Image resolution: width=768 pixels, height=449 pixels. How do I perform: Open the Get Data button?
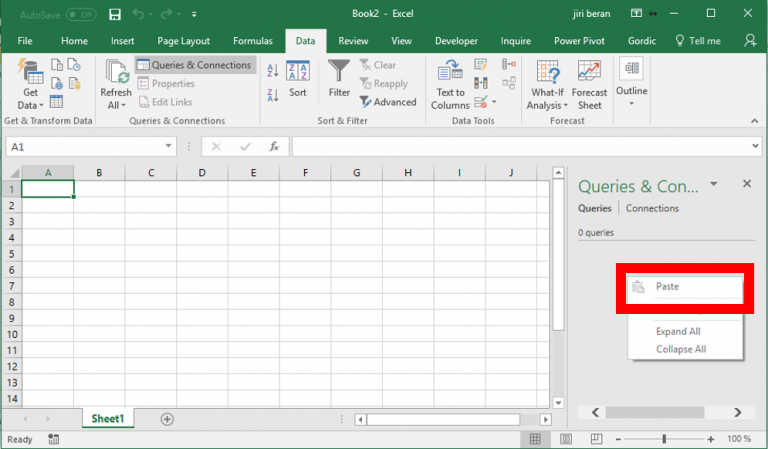tap(30, 84)
